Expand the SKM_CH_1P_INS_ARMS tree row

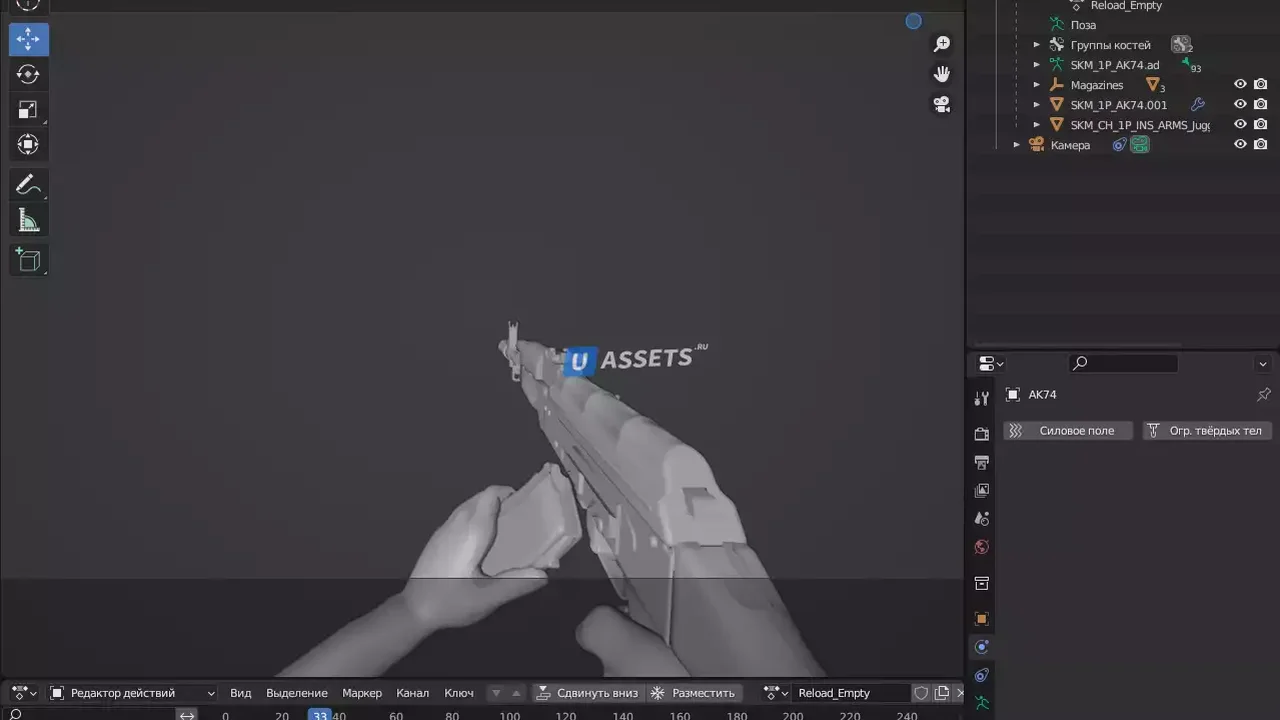pyautogui.click(x=1037, y=124)
